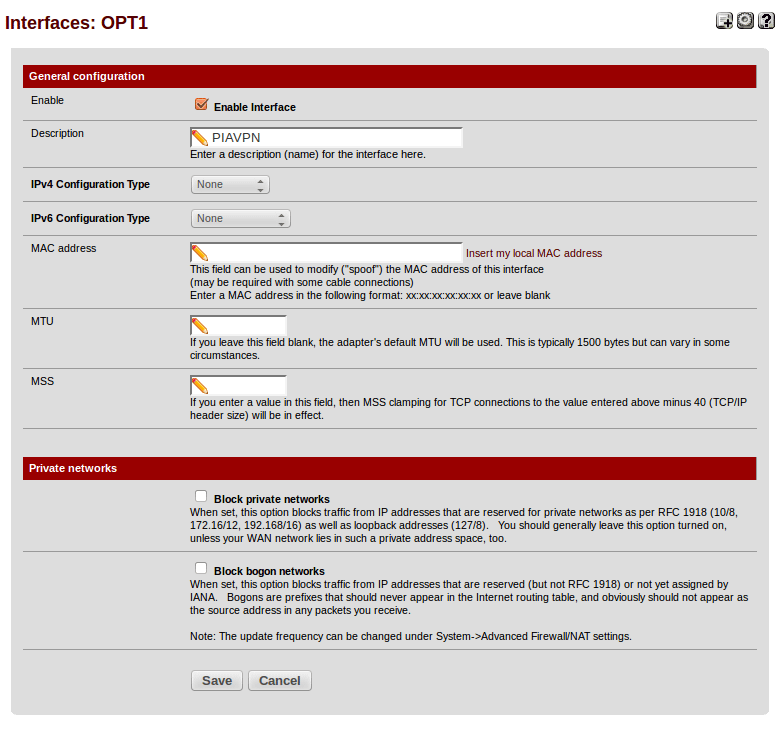
Task: Click the related log entries icon in the header
Action: [x=724, y=20]
